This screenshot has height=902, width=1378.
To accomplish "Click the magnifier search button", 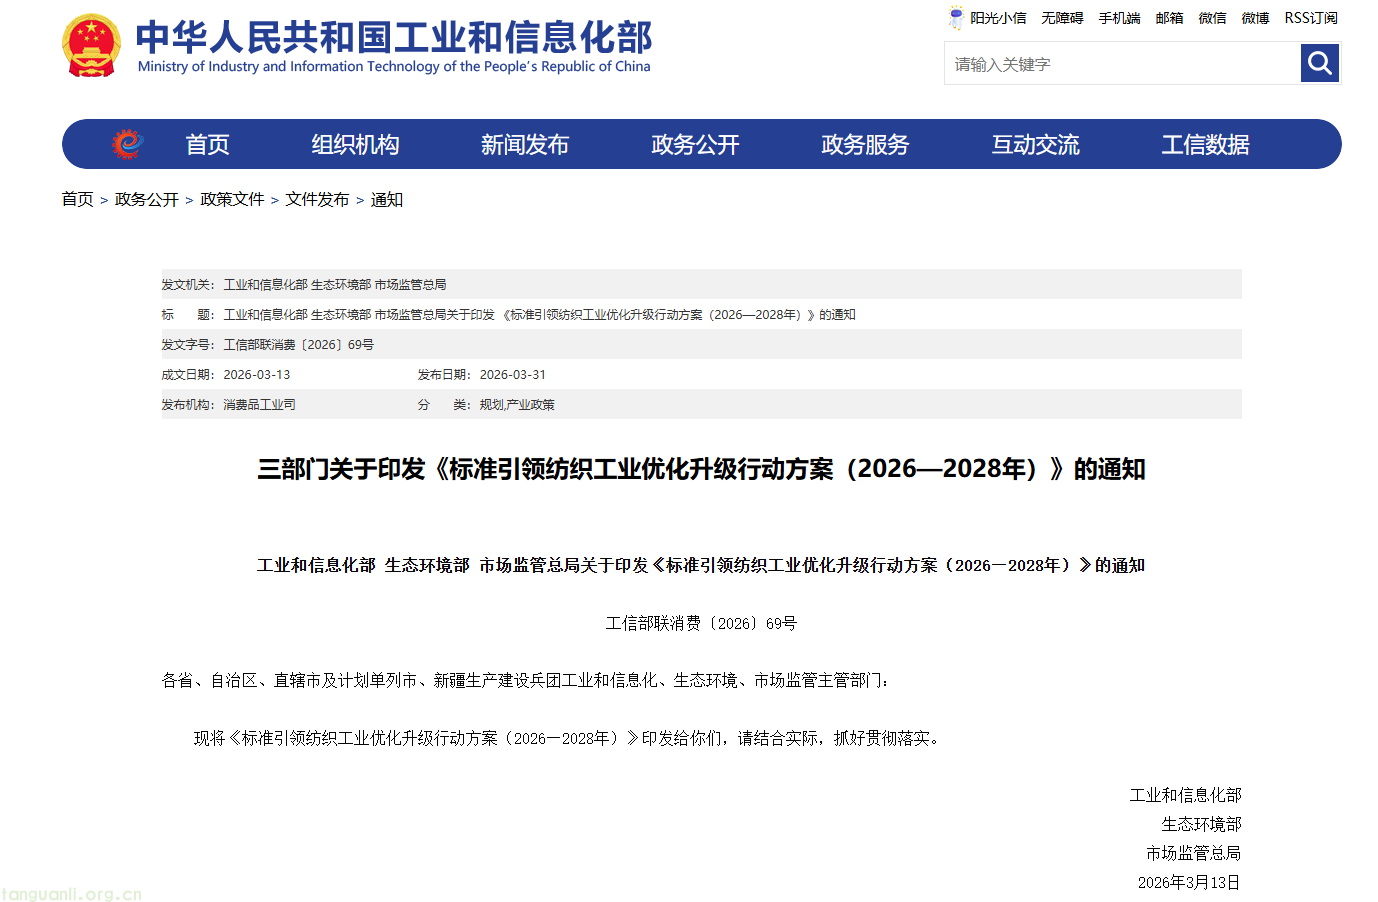I will (1319, 64).
